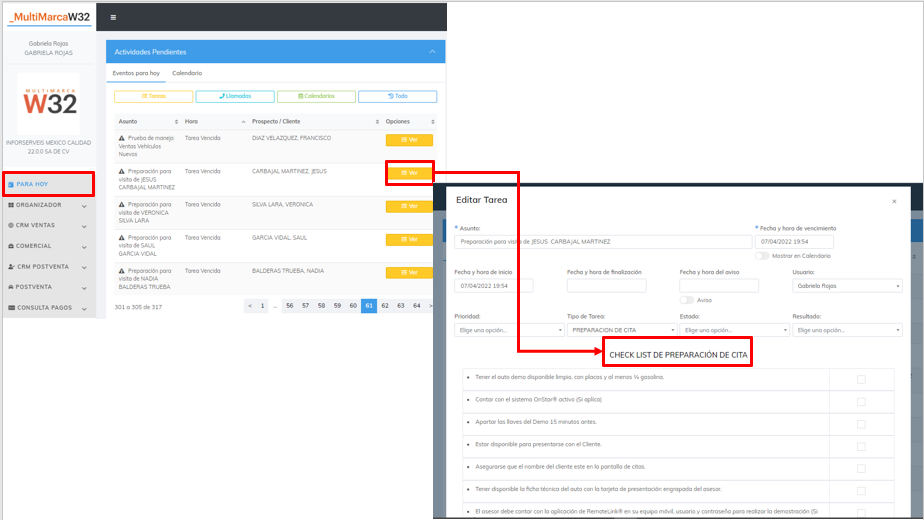Click Fecha y hora de finalización field

click(606, 286)
